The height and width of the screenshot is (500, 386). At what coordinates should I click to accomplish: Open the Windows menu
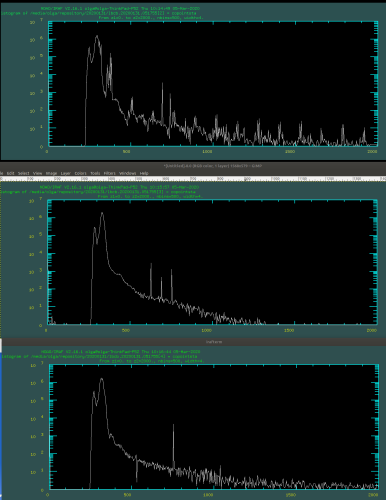point(128,173)
